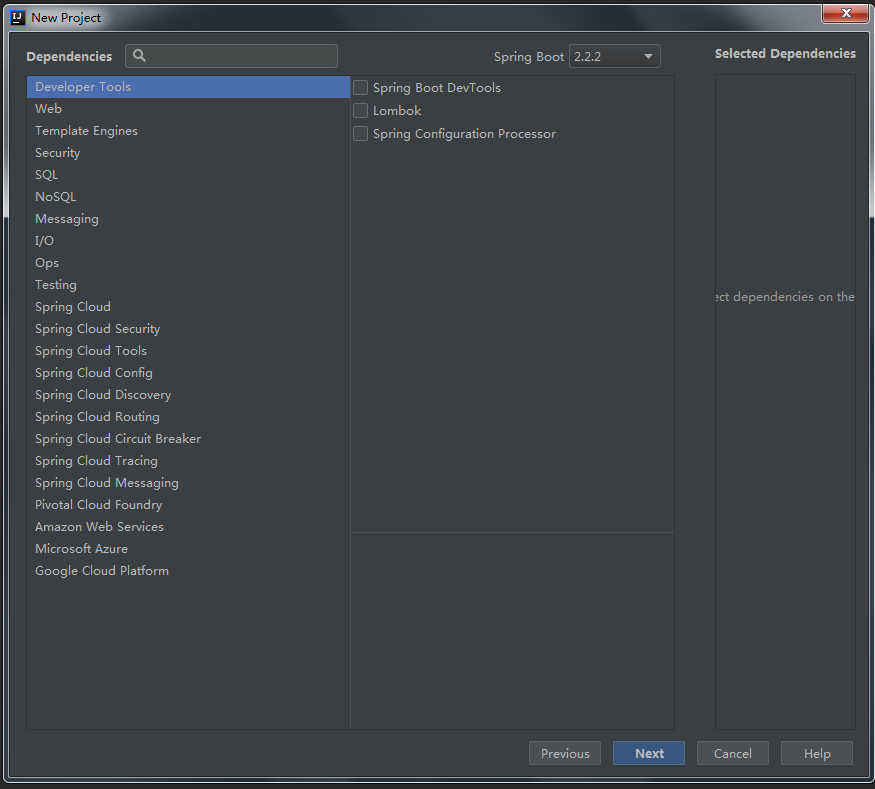Select Developer Tools category

[x=189, y=87]
